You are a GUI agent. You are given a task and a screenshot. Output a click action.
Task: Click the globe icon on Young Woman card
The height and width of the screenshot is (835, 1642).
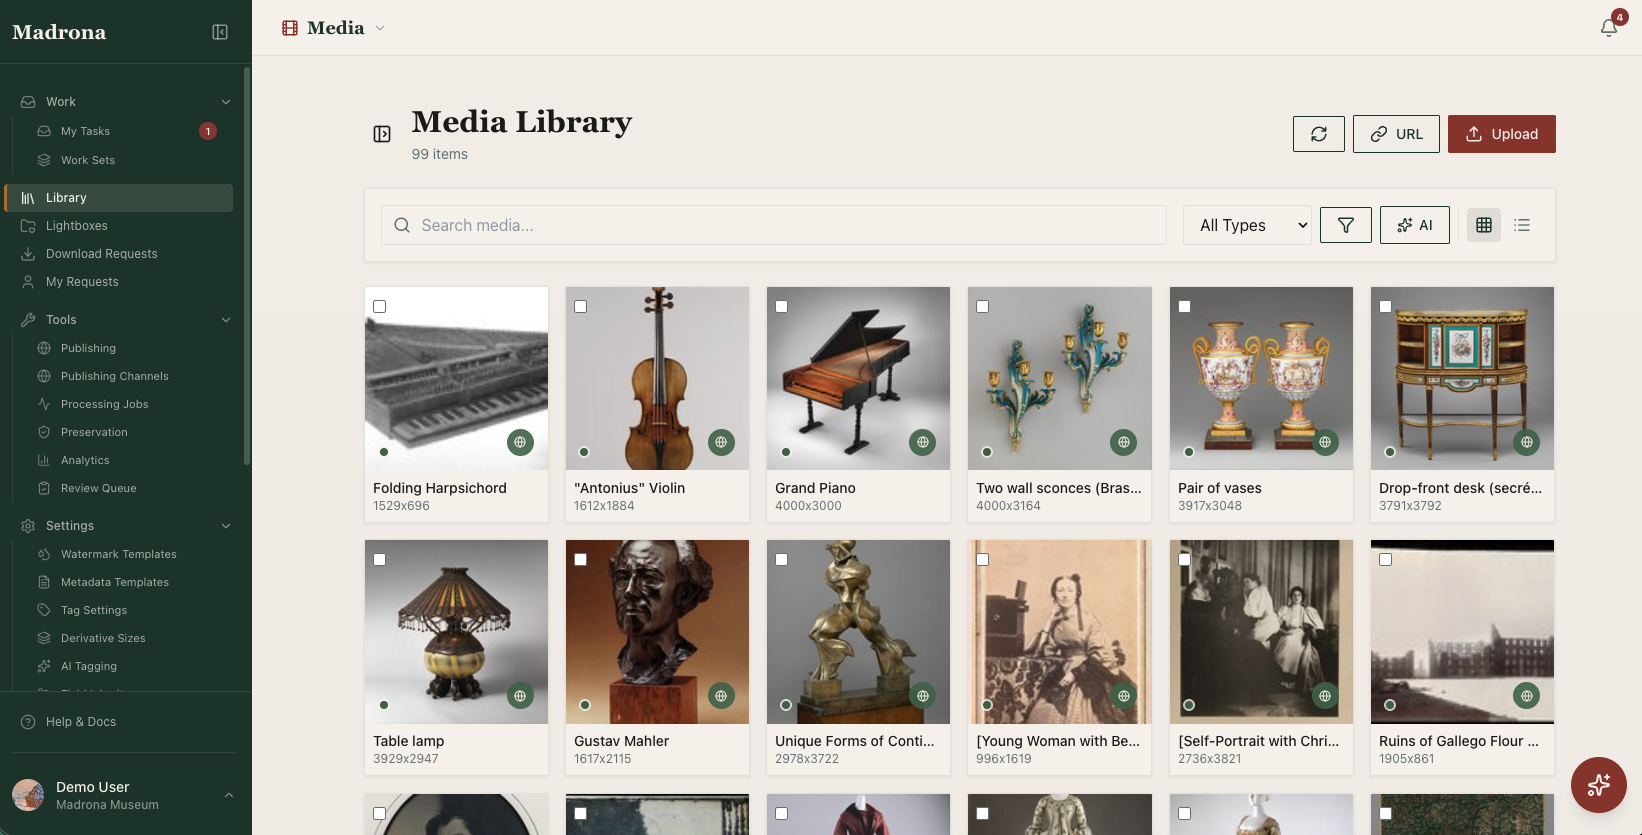(x=1123, y=696)
